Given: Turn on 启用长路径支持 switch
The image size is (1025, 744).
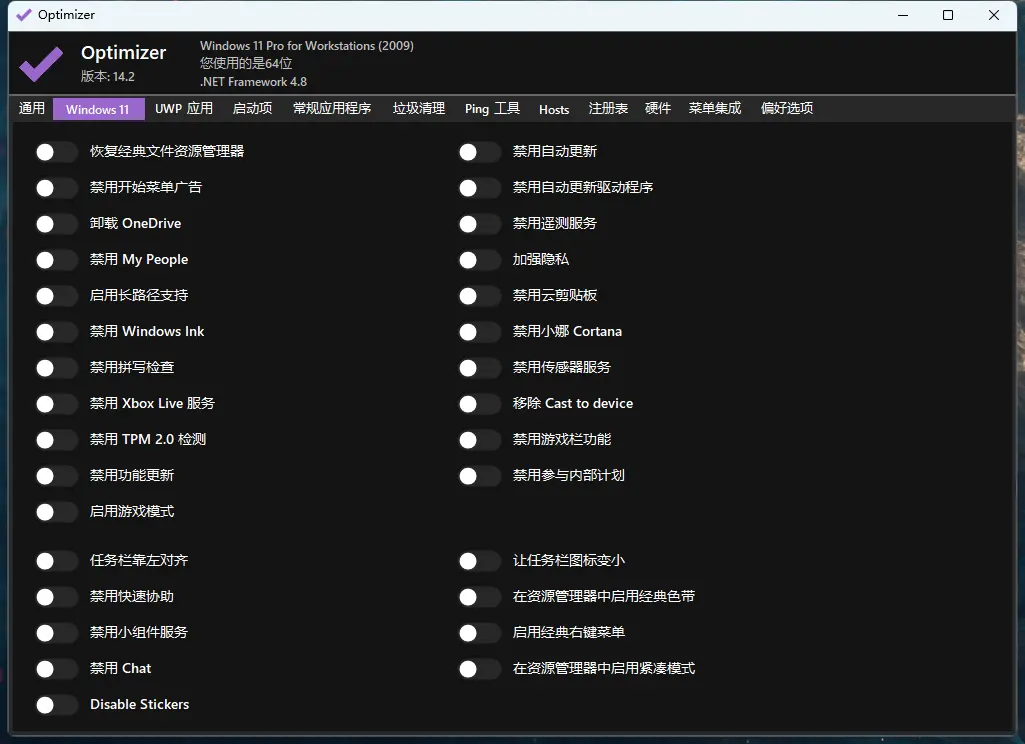Looking at the screenshot, I should pos(57,296).
